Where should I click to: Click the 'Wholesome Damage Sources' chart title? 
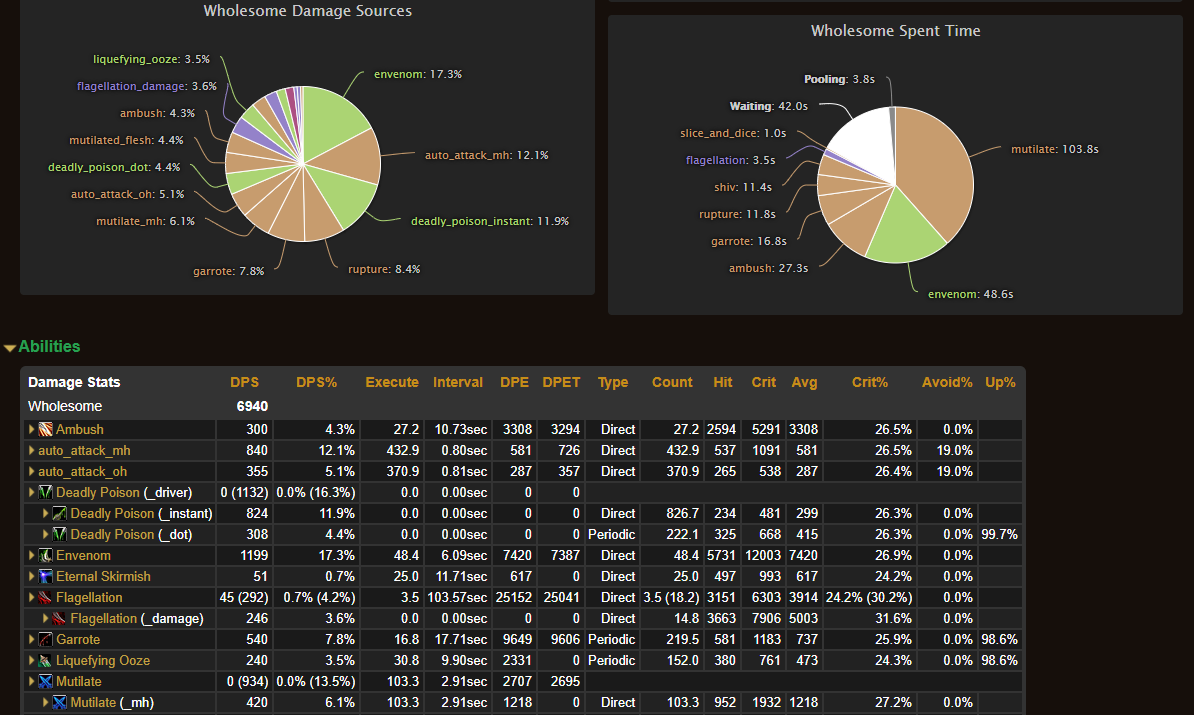point(308,11)
